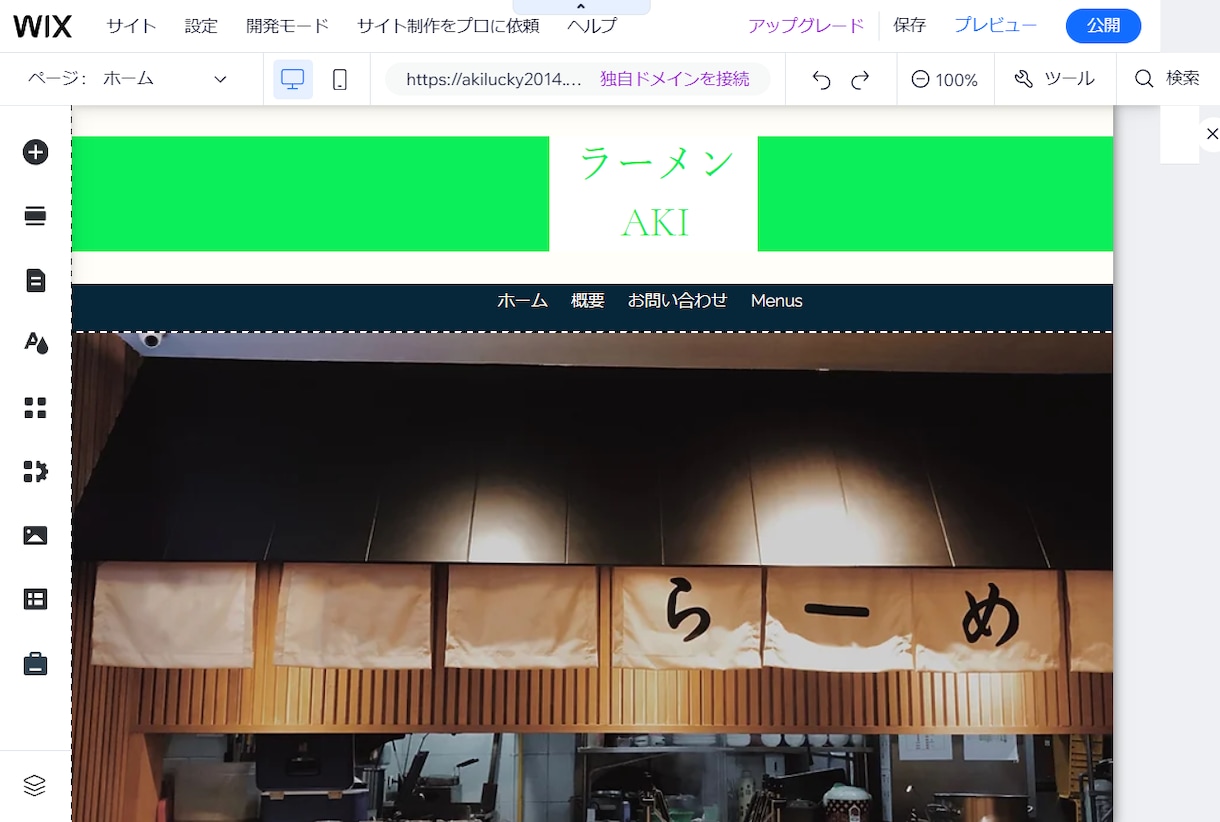Open the business briefcase icon
This screenshot has width=1220, height=822.
[x=36, y=664]
